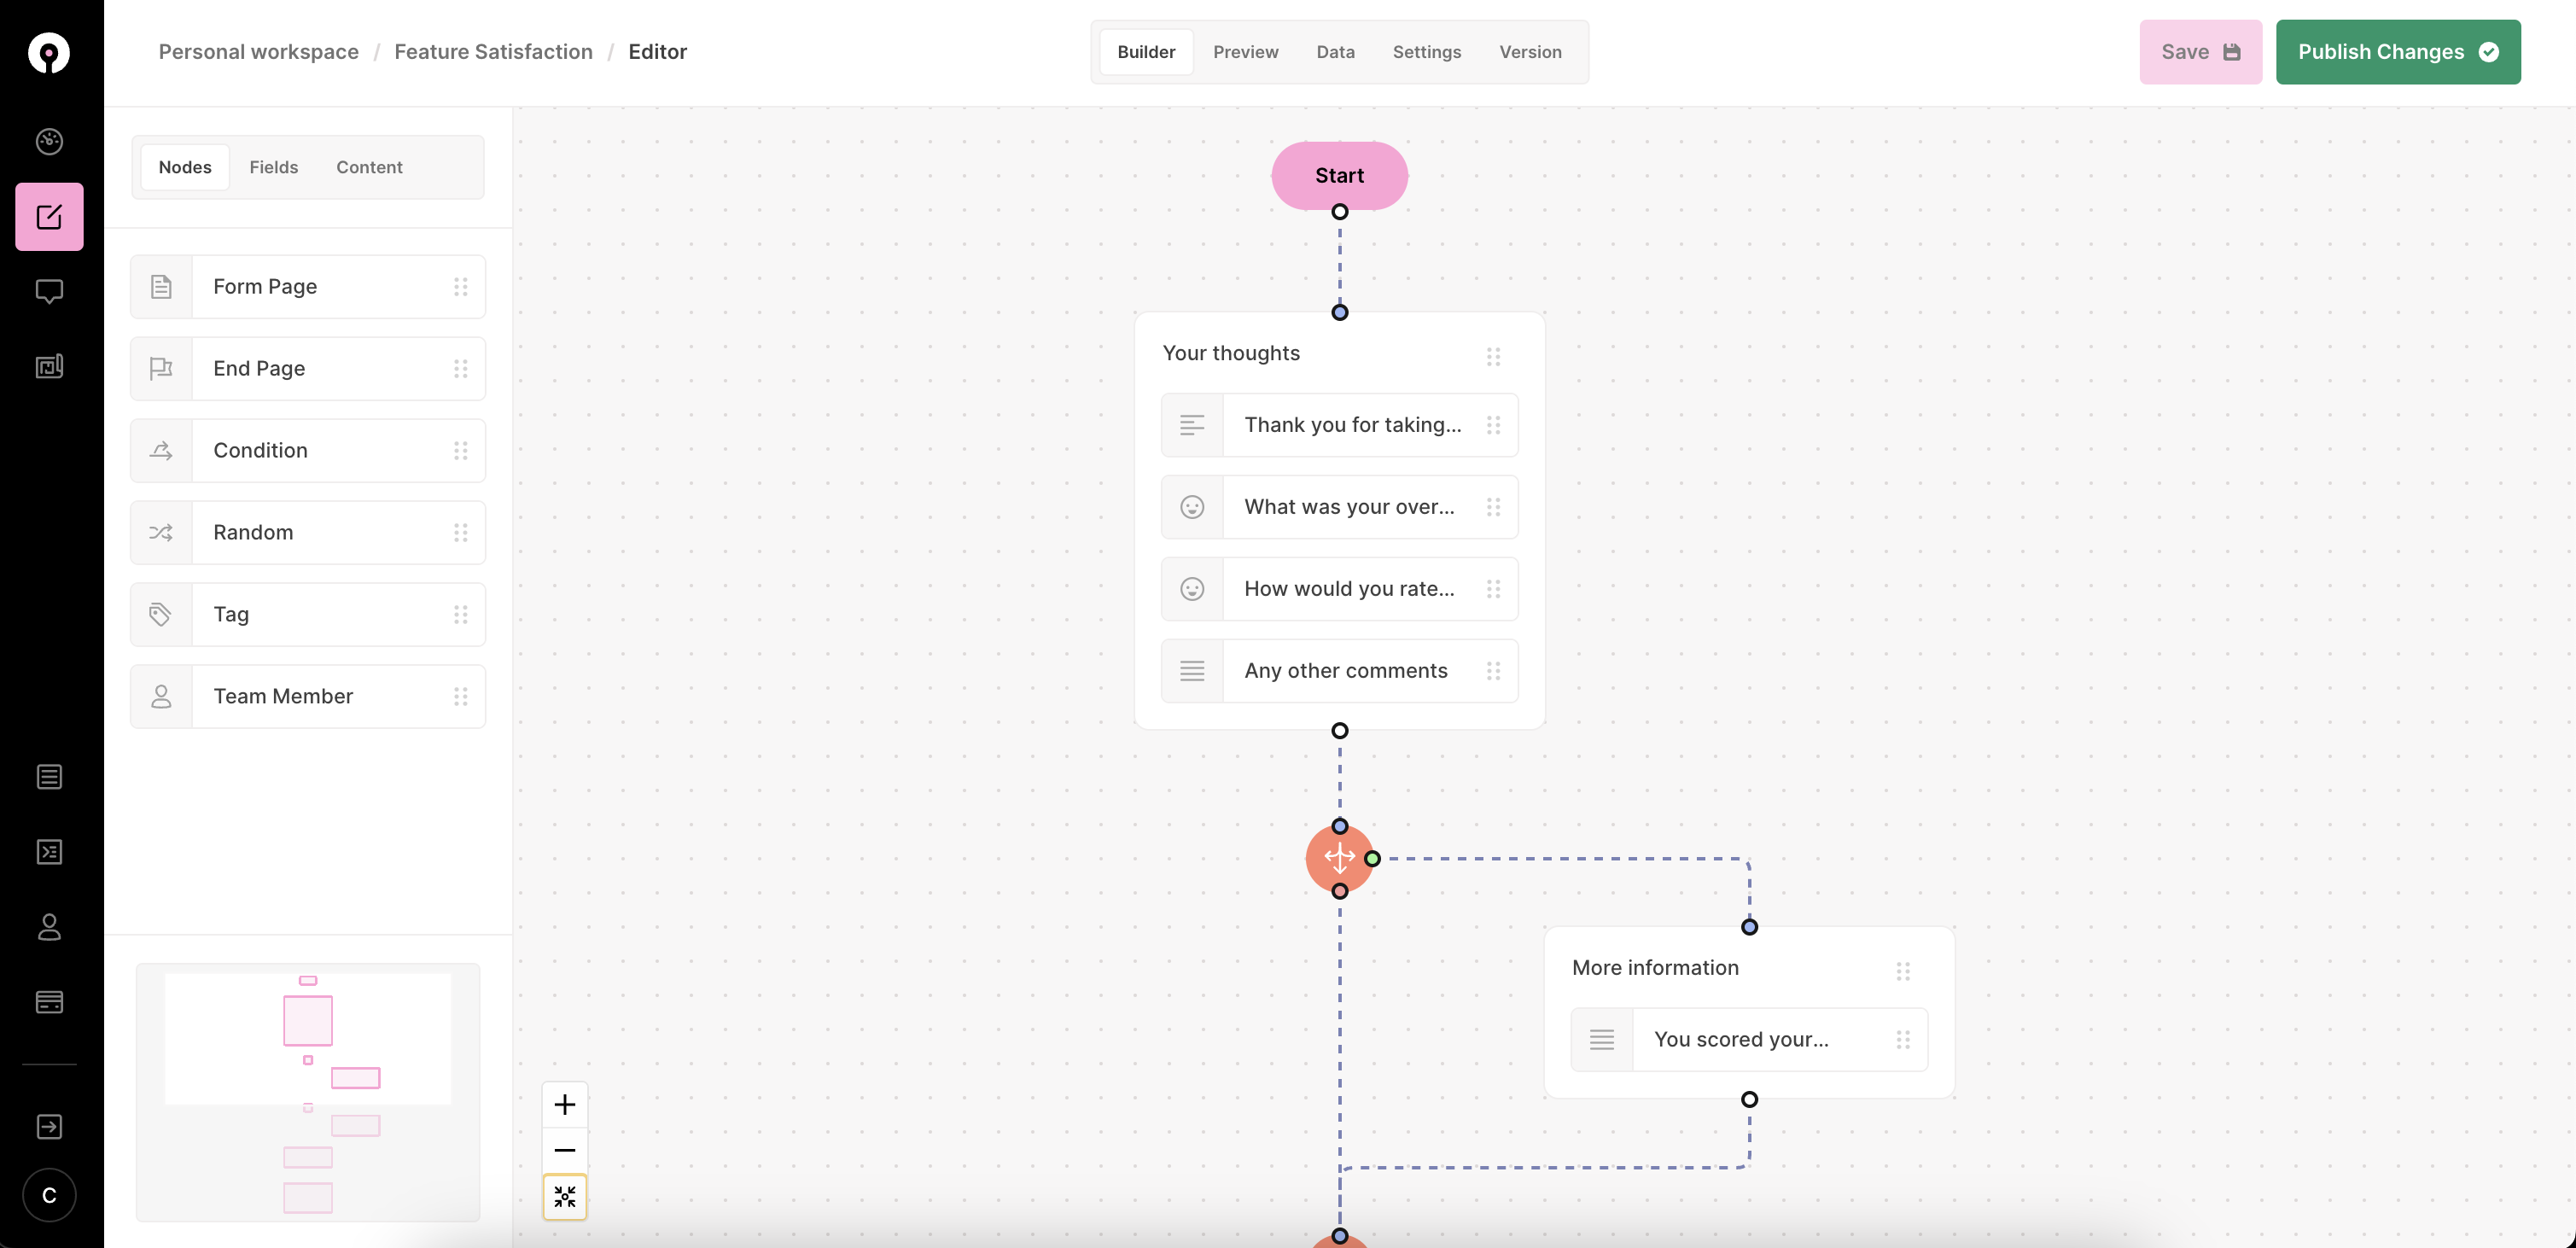Click the orange condition node circle
2576x1248 pixels.
coord(1338,858)
